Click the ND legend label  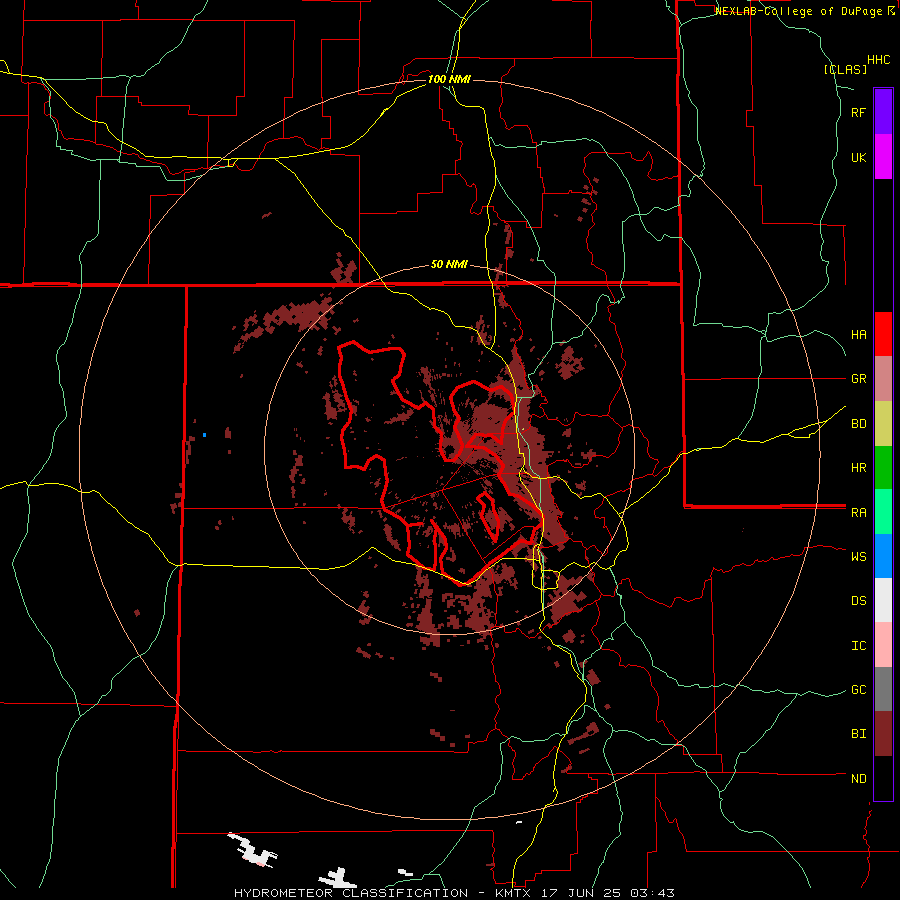858,778
